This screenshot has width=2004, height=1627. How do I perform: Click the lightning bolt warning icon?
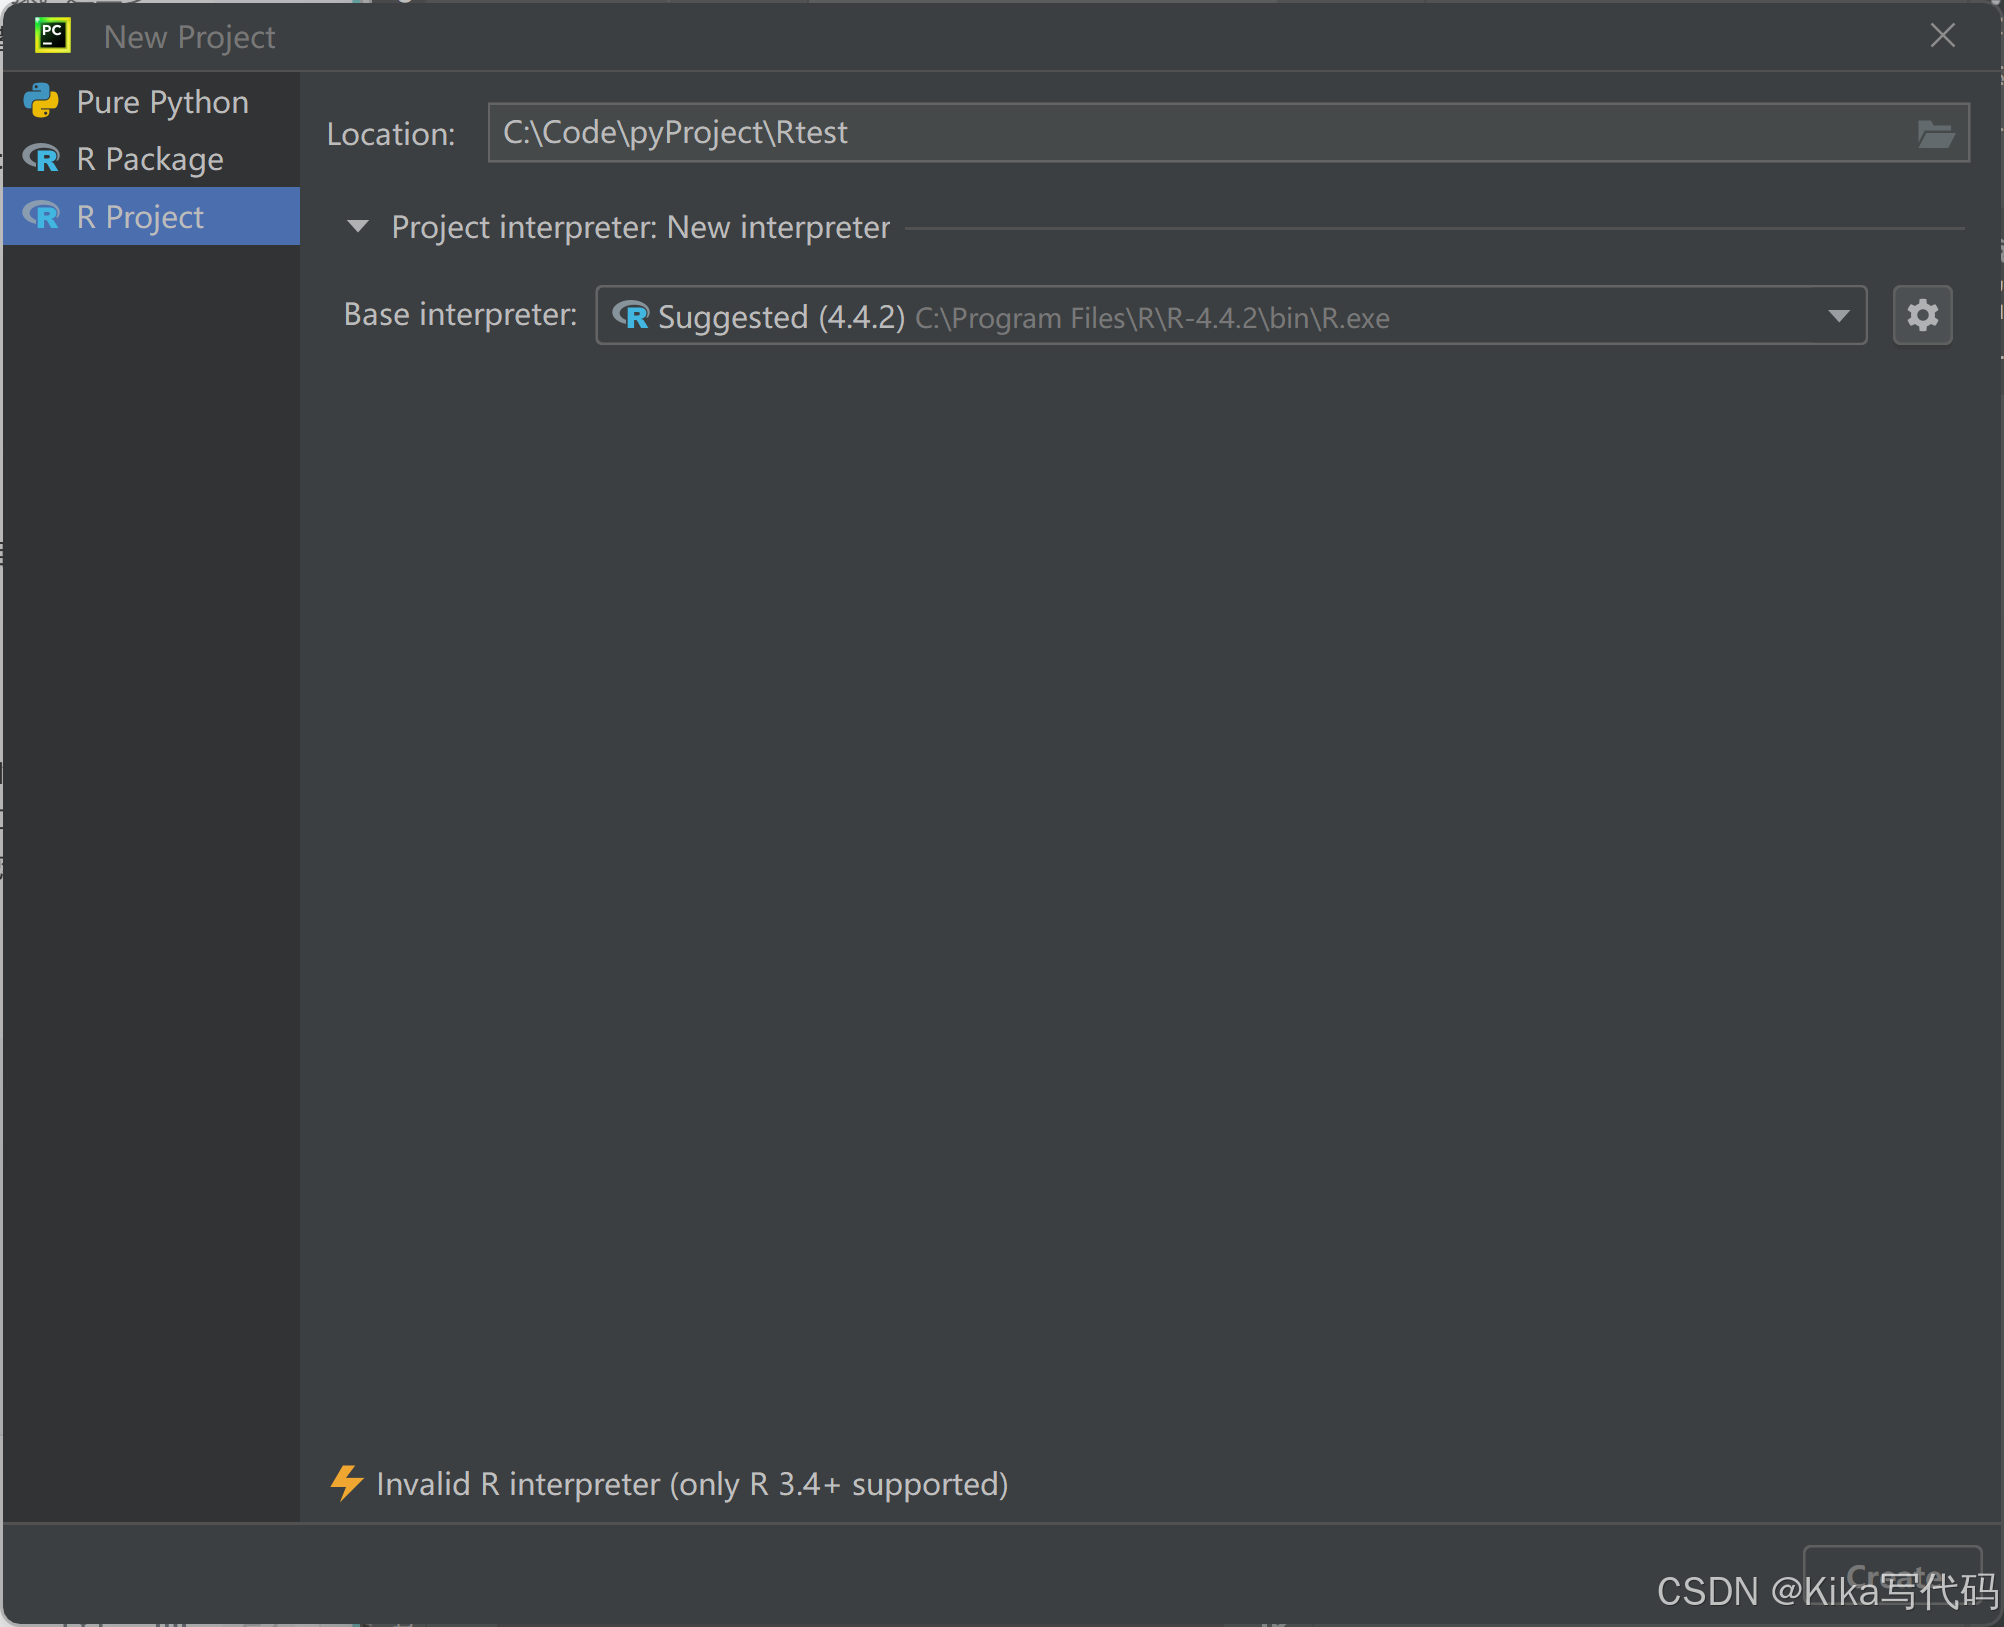346,1483
